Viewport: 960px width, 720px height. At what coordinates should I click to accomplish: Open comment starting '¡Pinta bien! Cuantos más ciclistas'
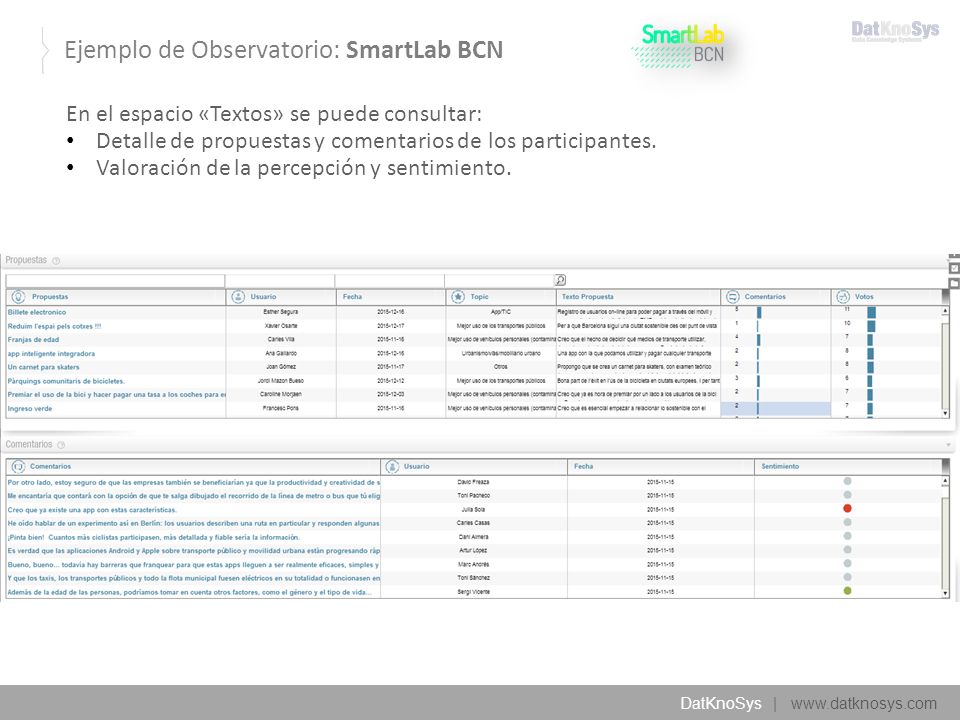coord(154,538)
